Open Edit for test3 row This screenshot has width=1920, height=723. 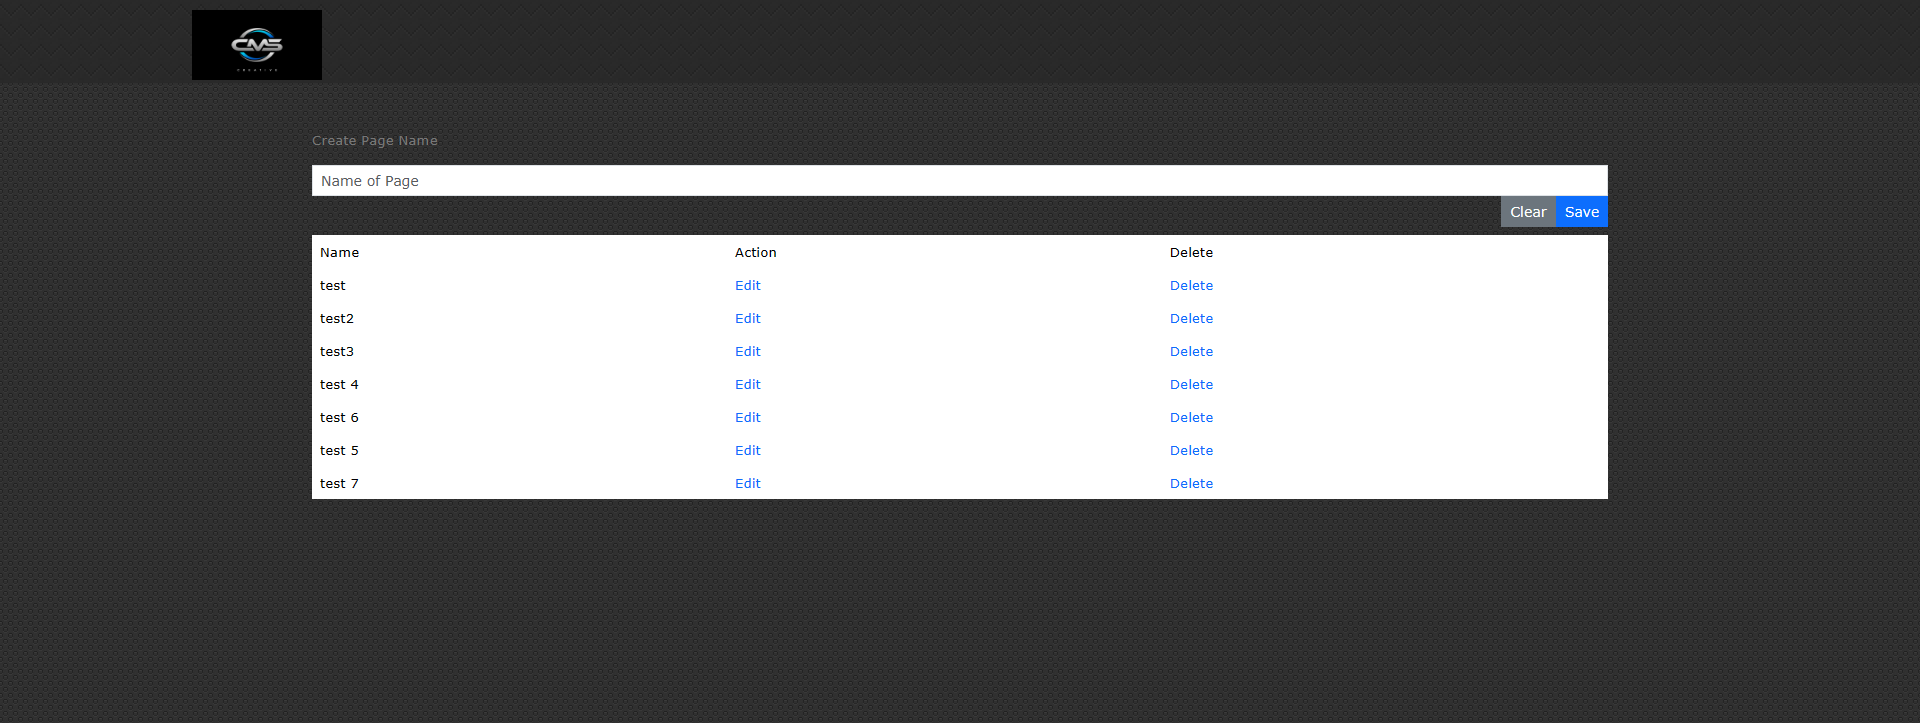pyautogui.click(x=747, y=352)
